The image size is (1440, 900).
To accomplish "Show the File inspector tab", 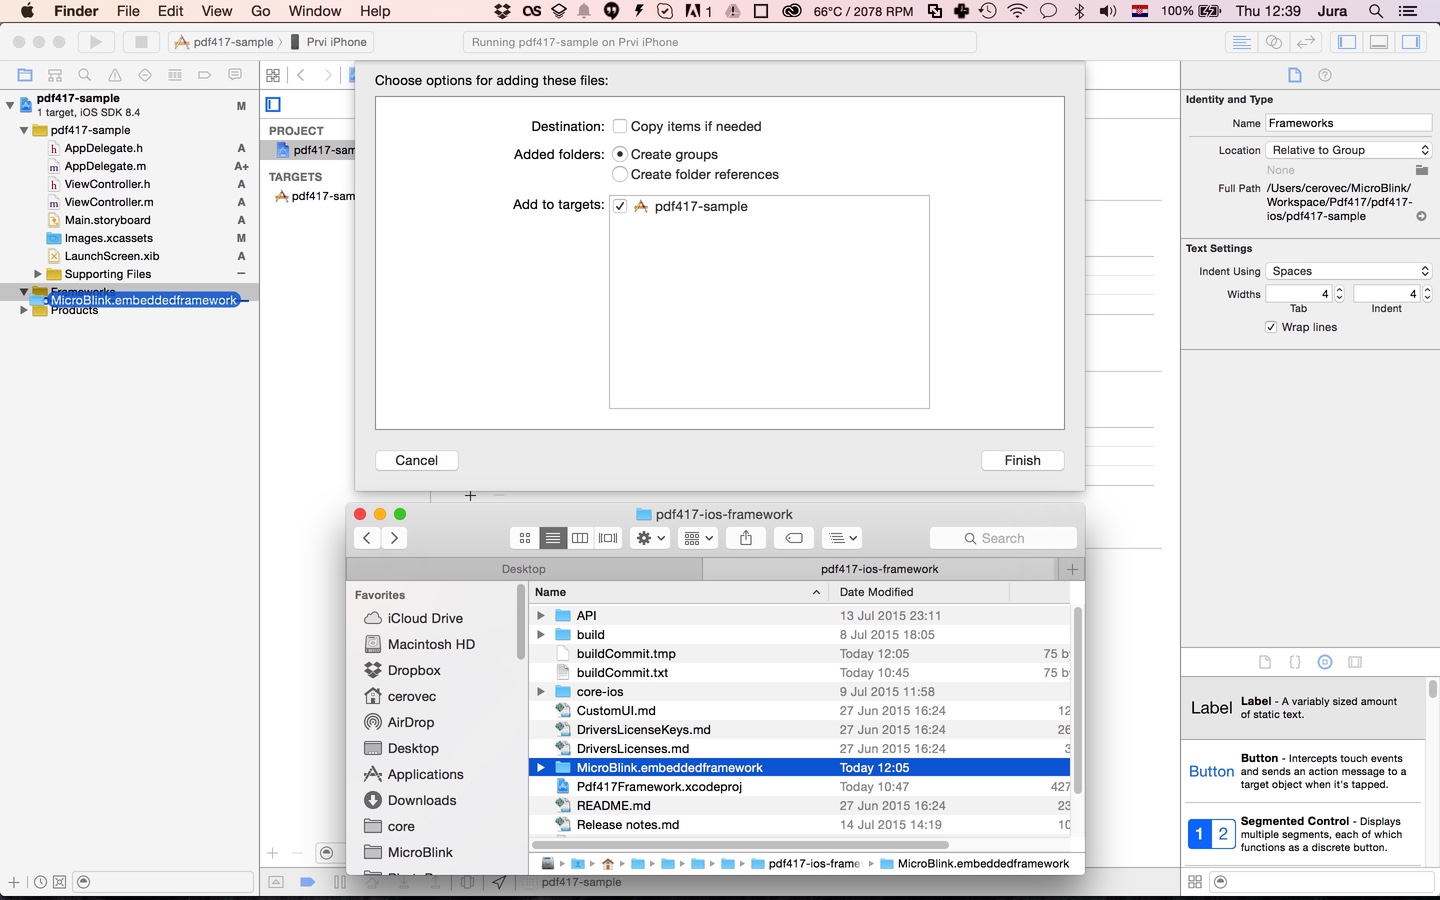I will pyautogui.click(x=1295, y=75).
